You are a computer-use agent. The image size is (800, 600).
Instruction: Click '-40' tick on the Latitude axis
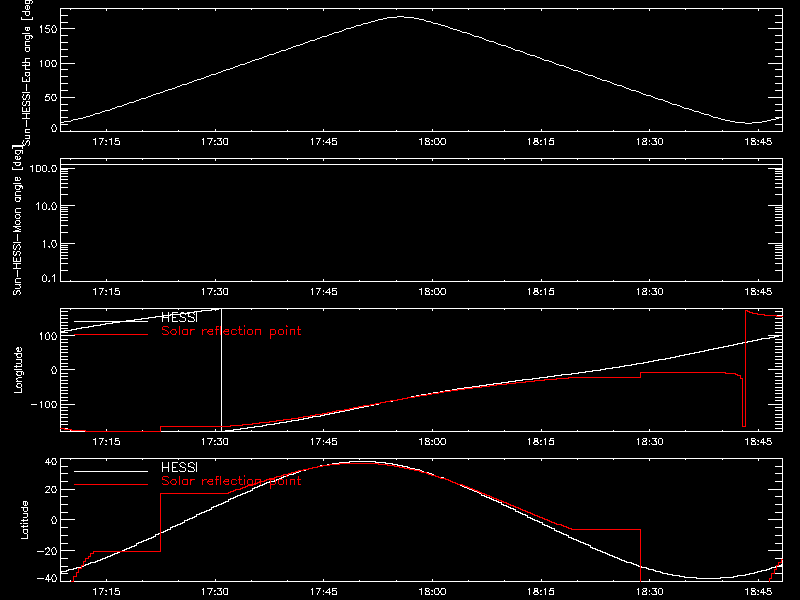point(47,578)
